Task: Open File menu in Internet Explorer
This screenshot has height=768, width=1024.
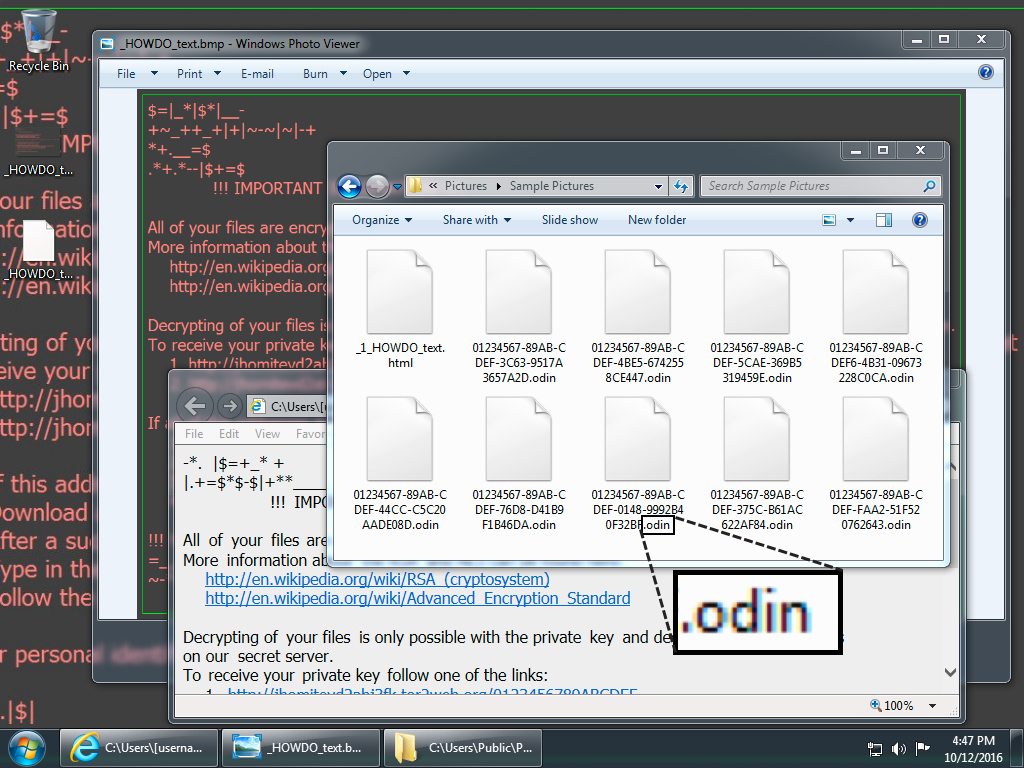Action: pyautogui.click(x=194, y=434)
